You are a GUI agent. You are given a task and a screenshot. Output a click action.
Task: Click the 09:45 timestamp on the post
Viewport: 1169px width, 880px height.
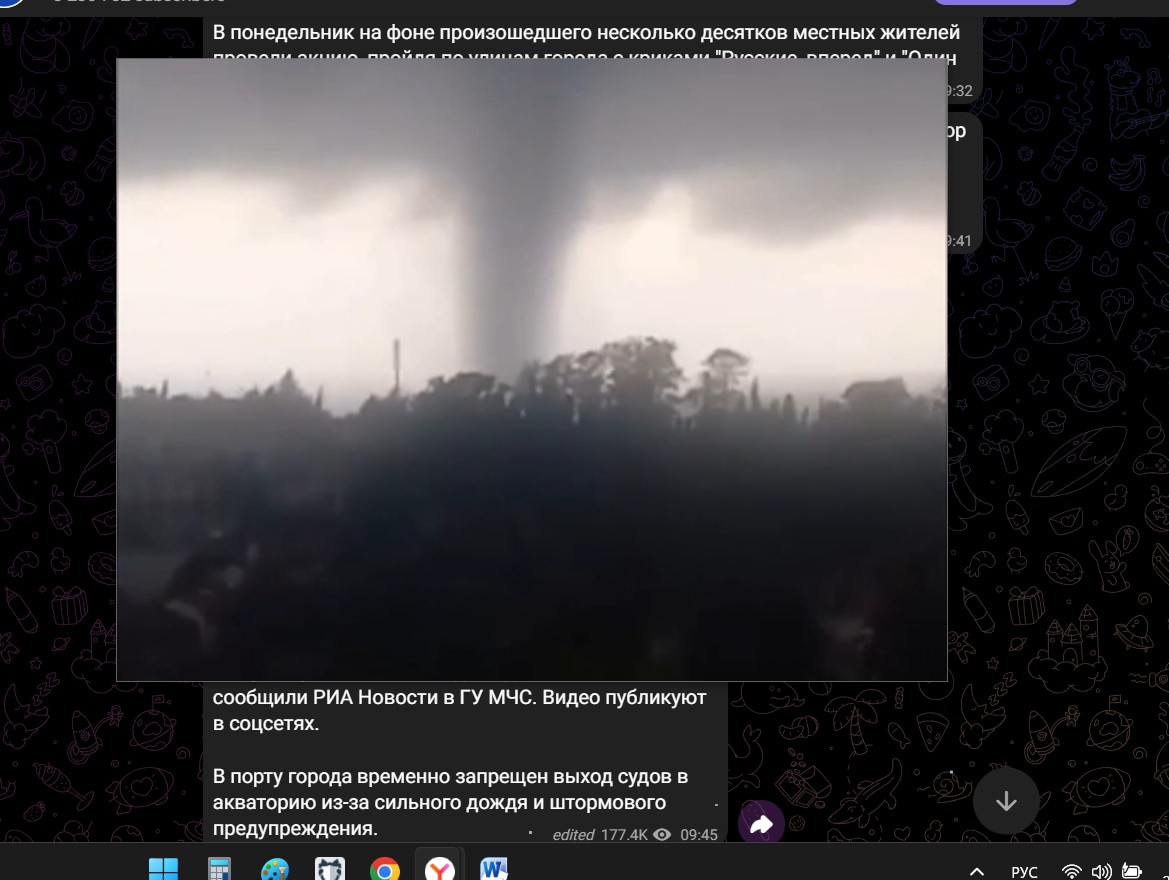pyautogui.click(x=699, y=835)
